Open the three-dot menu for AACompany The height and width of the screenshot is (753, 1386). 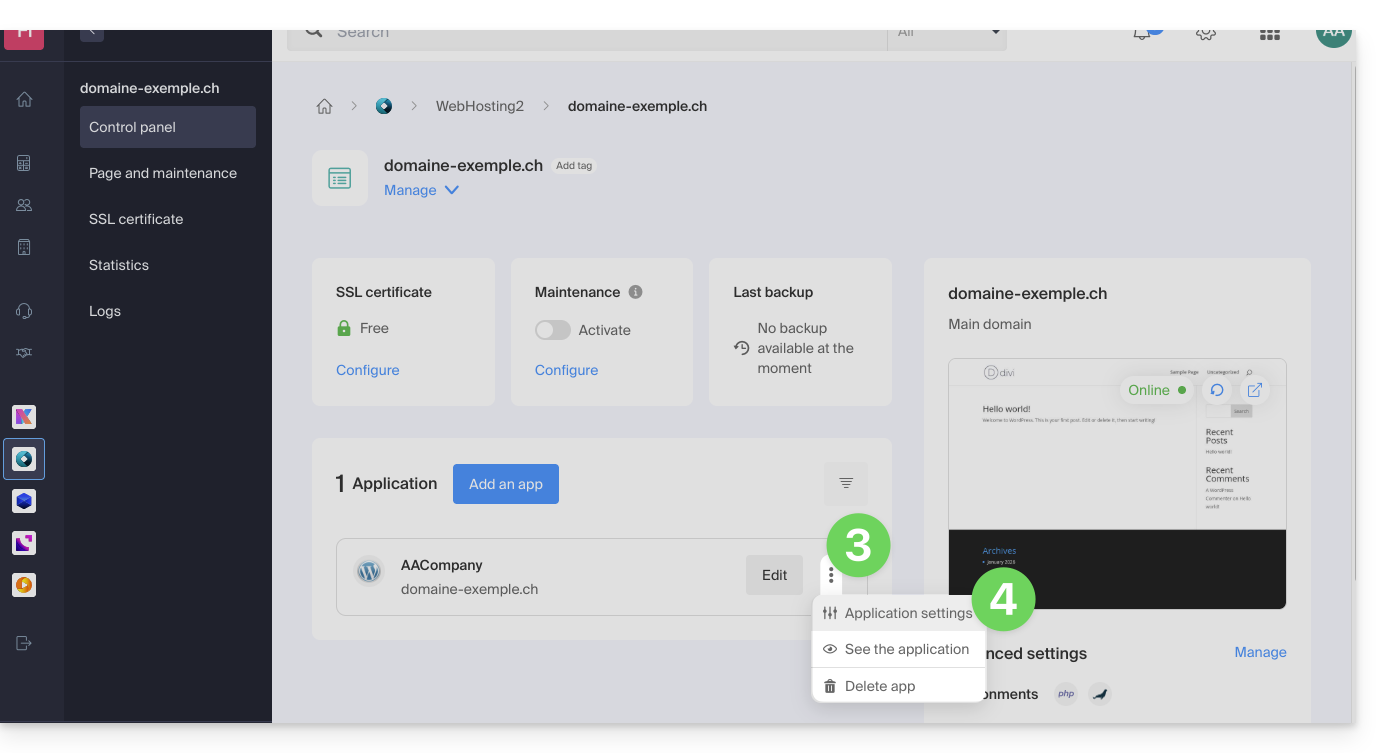(x=831, y=576)
